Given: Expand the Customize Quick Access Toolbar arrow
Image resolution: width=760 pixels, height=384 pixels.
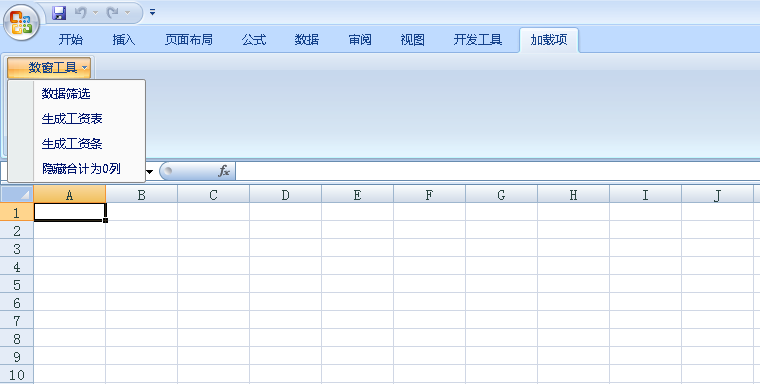Looking at the screenshot, I should tap(152, 13).
